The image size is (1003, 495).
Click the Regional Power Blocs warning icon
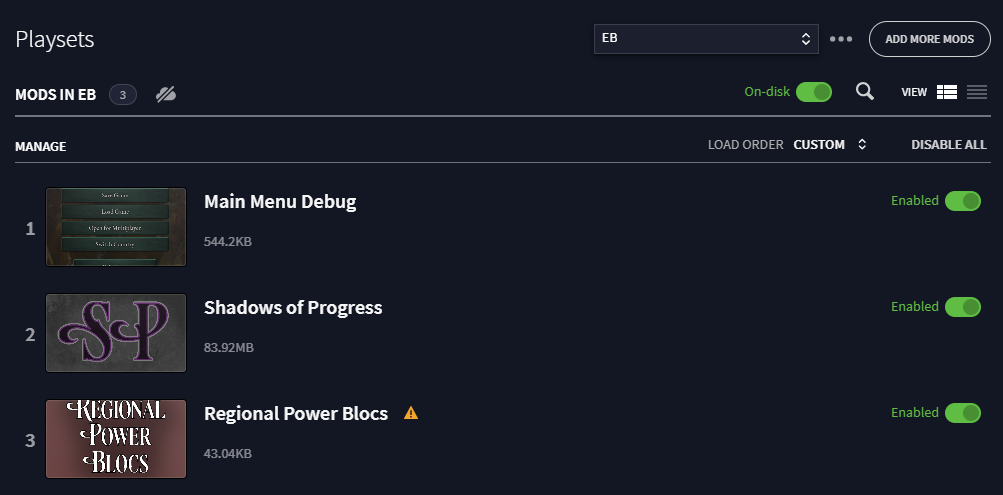pos(411,413)
